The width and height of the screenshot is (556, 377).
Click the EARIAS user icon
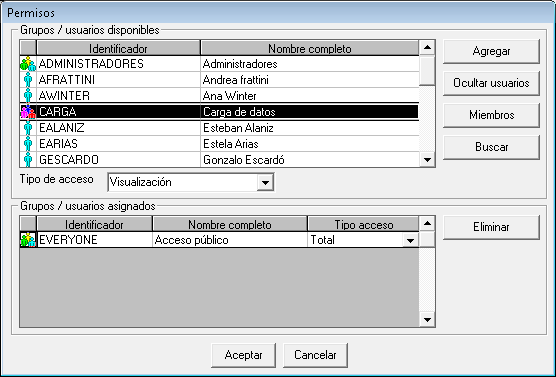pyautogui.click(x=28, y=144)
